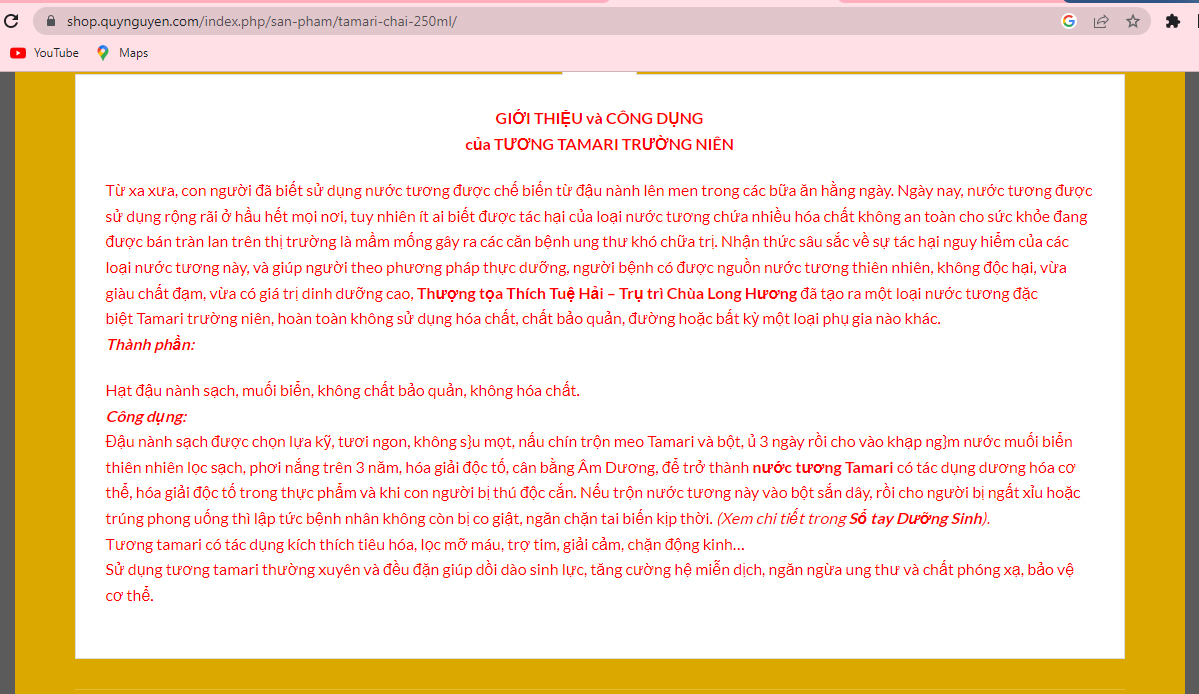
Task: Click ingredient line starting 'Hạt đậu nành sạch'
Action: click(x=342, y=390)
